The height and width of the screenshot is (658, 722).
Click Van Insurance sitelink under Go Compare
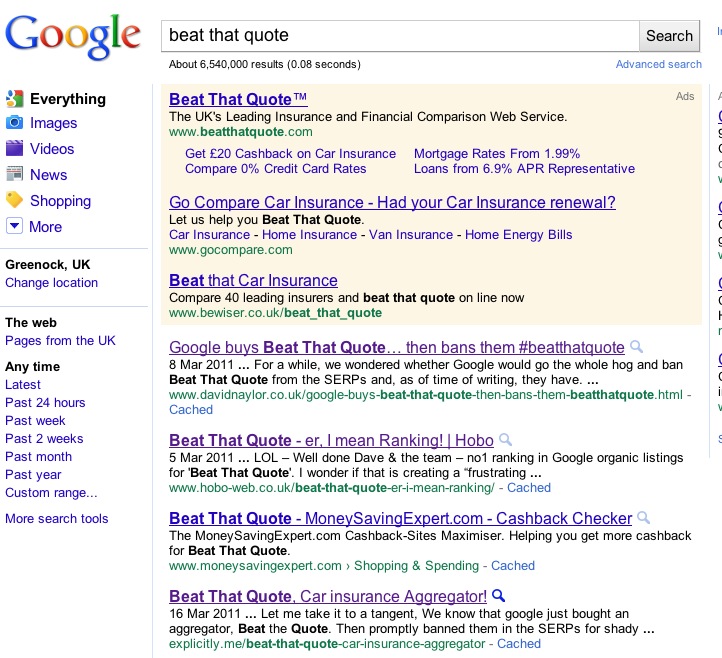pyautogui.click(x=411, y=234)
